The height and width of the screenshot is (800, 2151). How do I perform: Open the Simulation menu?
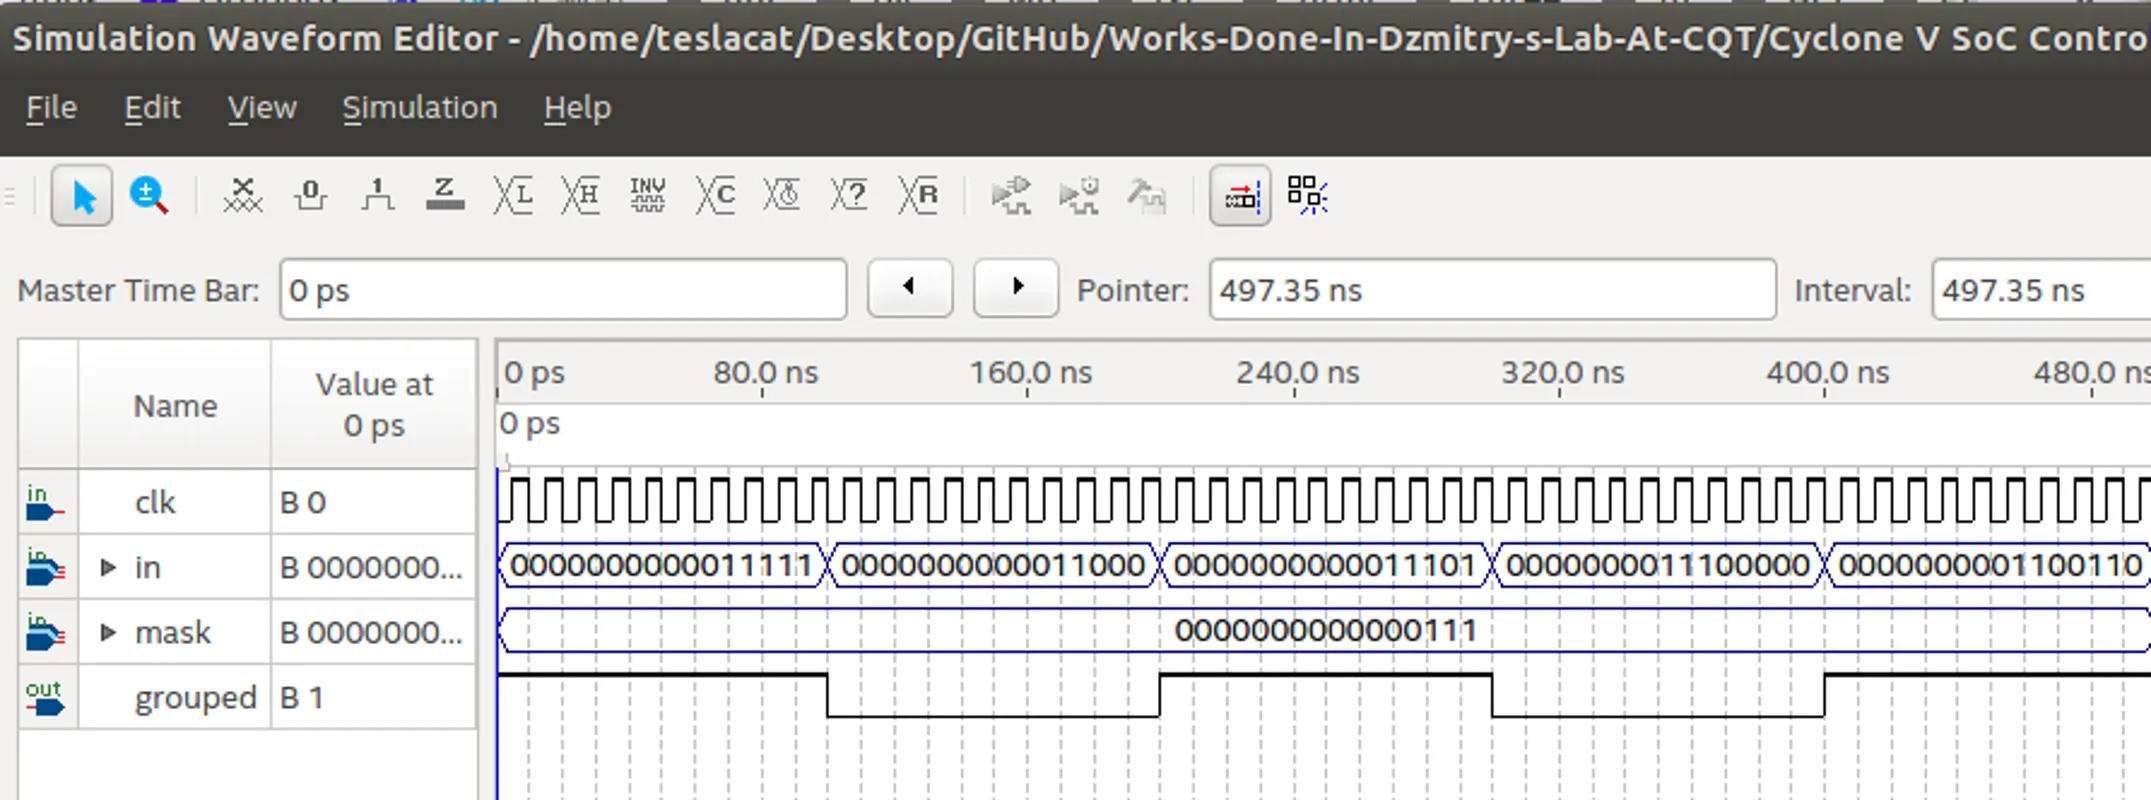(x=419, y=108)
